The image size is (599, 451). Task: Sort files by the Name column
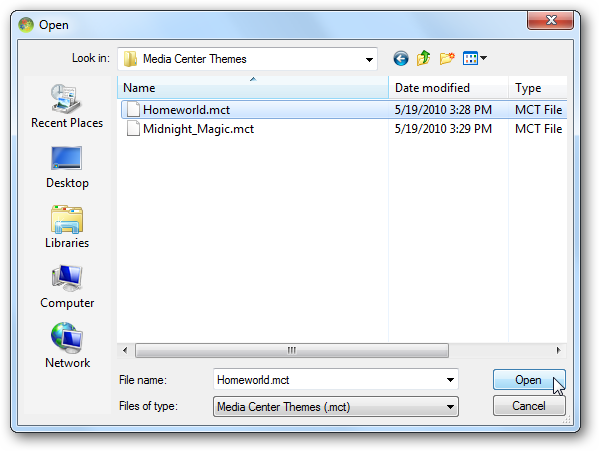coord(253,88)
